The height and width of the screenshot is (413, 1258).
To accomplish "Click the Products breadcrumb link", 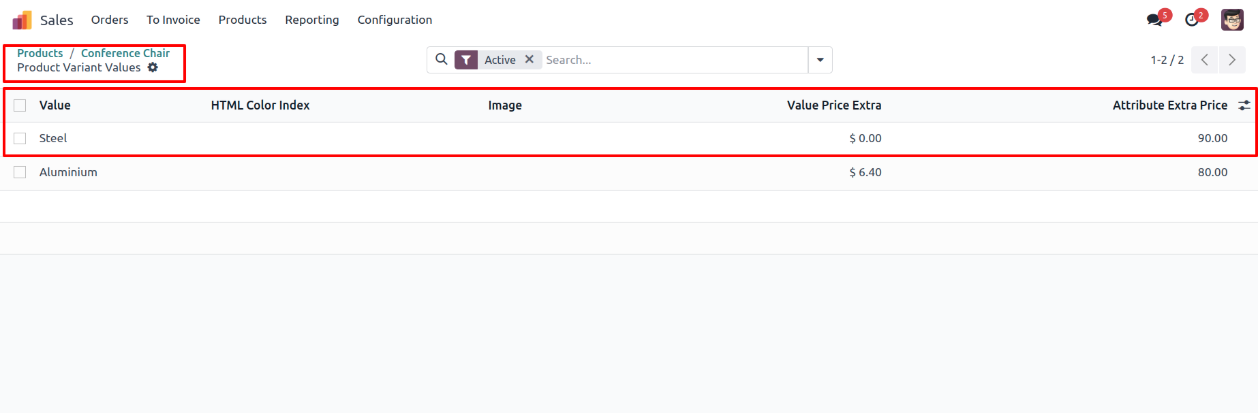I will [40, 53].
